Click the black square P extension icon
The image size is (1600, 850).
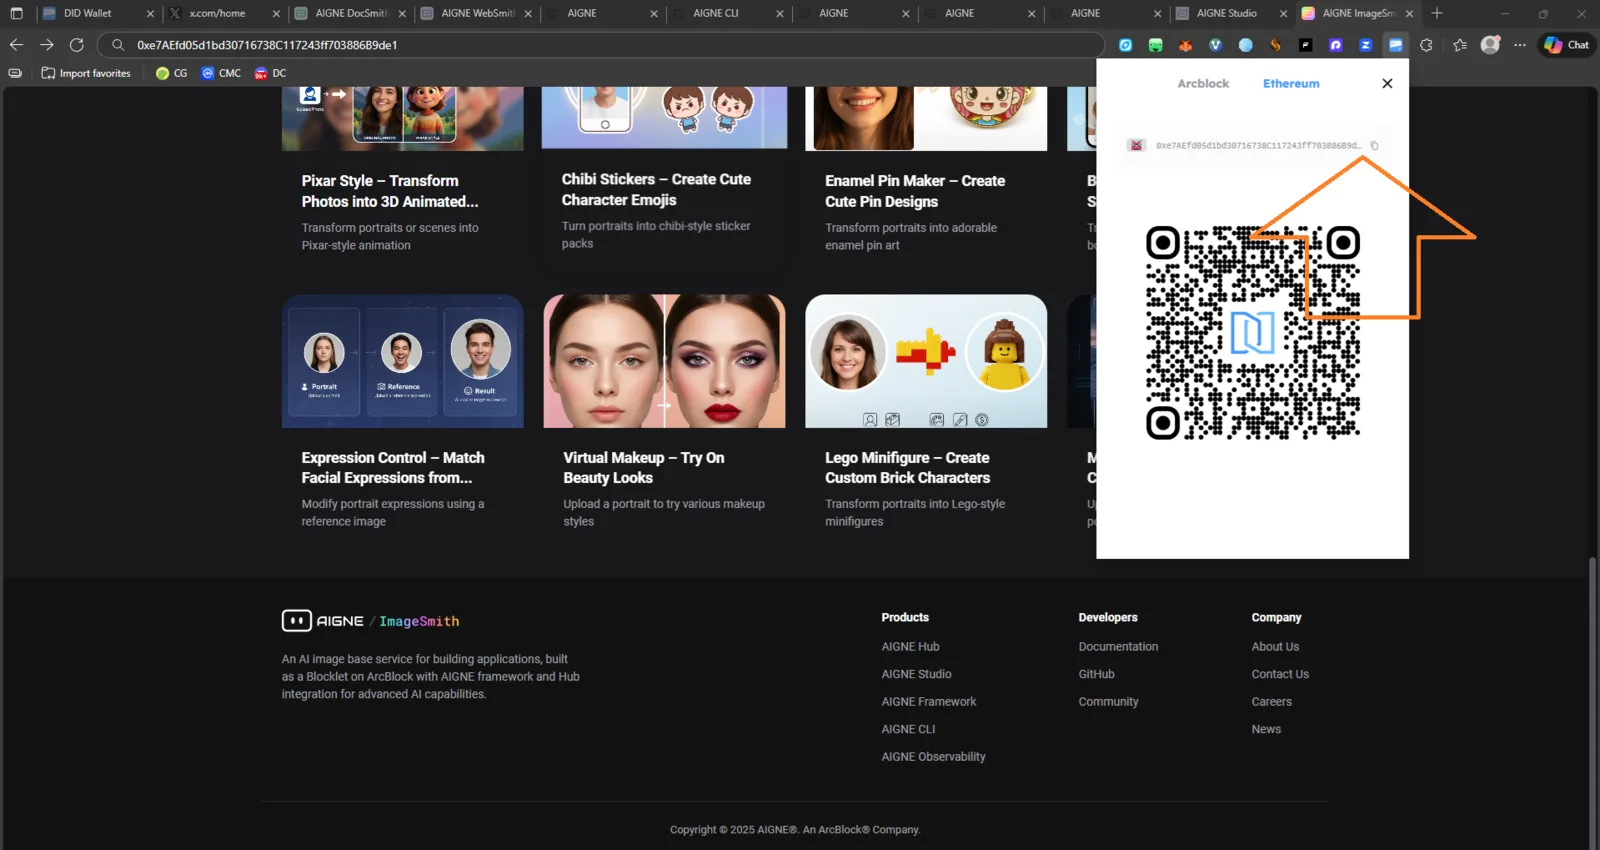coord(1305,45)
